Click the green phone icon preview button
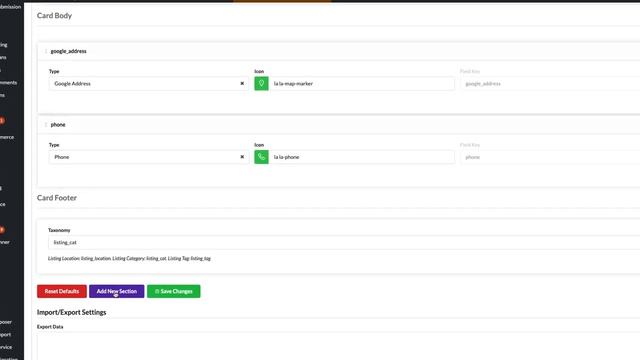 pos(261,157)
